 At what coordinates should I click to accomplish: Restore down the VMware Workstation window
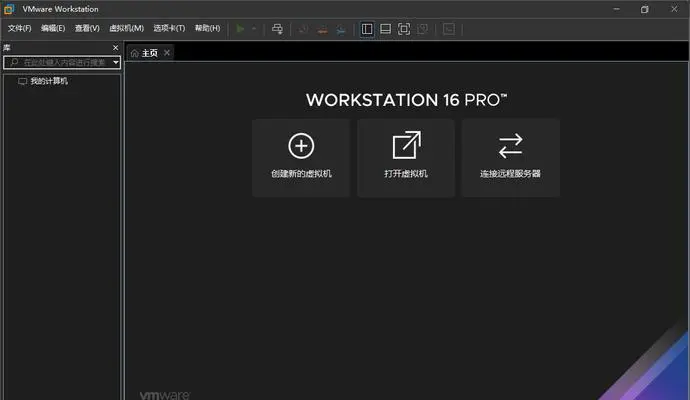(645, 9)
